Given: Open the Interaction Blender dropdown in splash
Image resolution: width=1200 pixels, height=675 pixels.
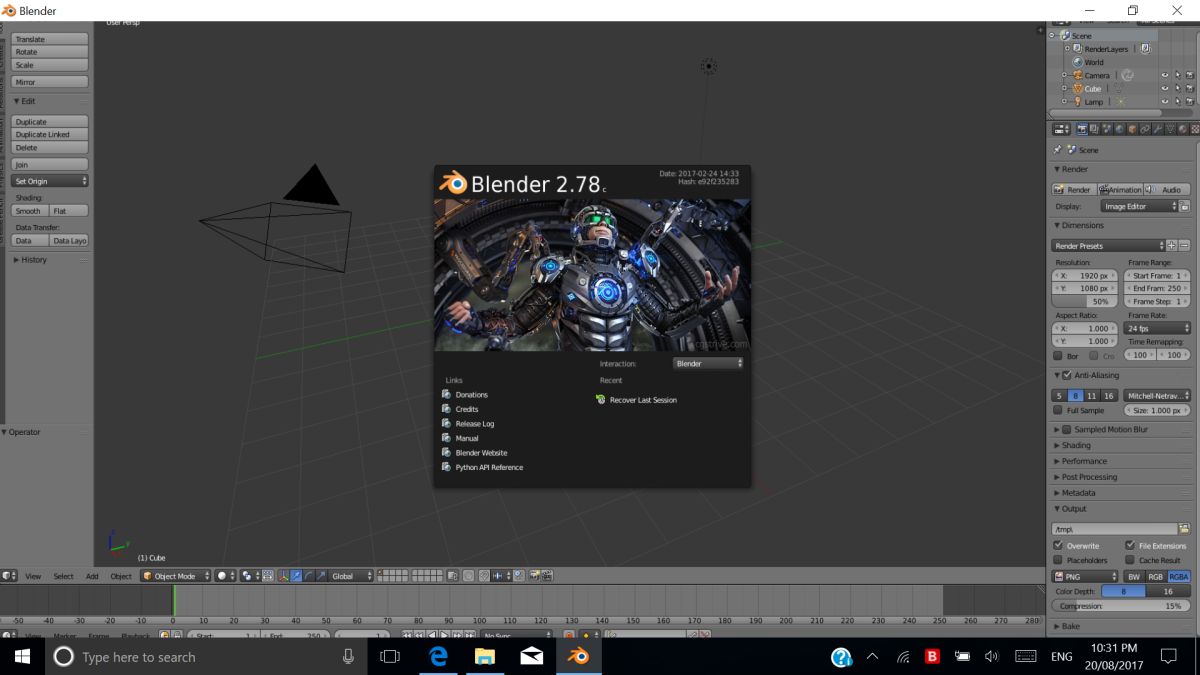Looking at the screenshot, I should 708,363.
